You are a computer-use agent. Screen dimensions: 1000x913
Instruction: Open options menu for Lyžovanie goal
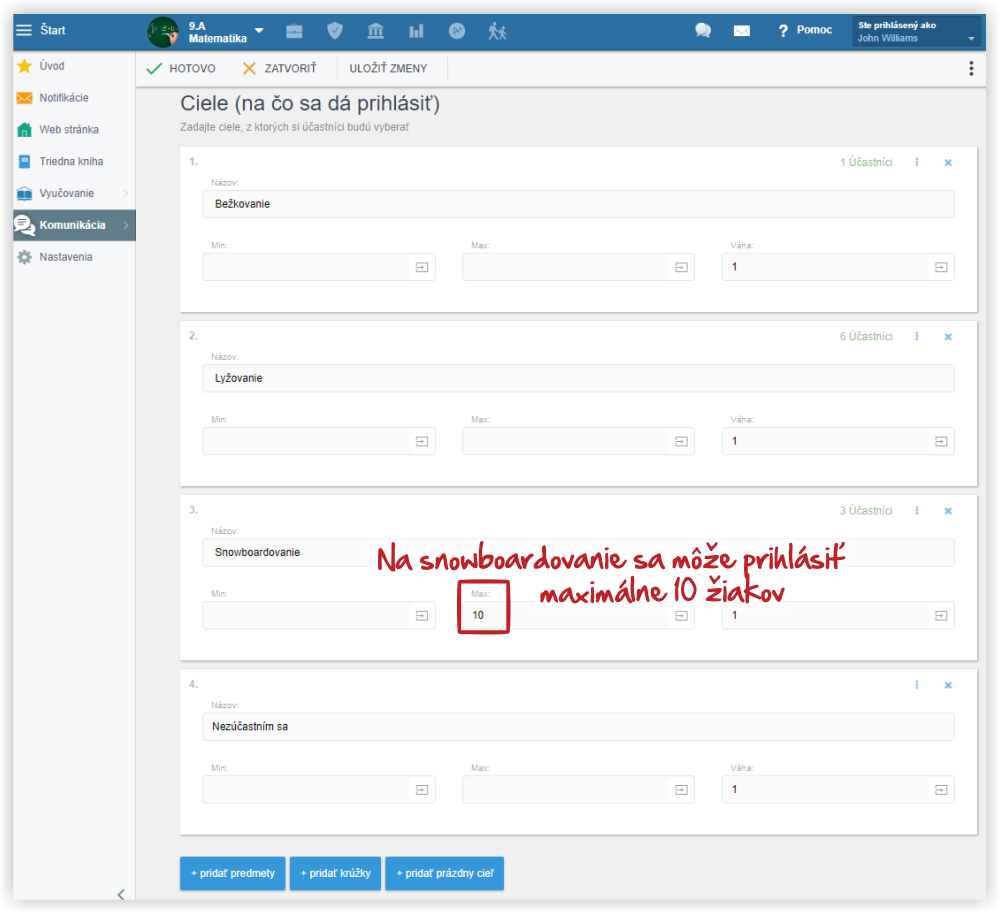point(917,337)
